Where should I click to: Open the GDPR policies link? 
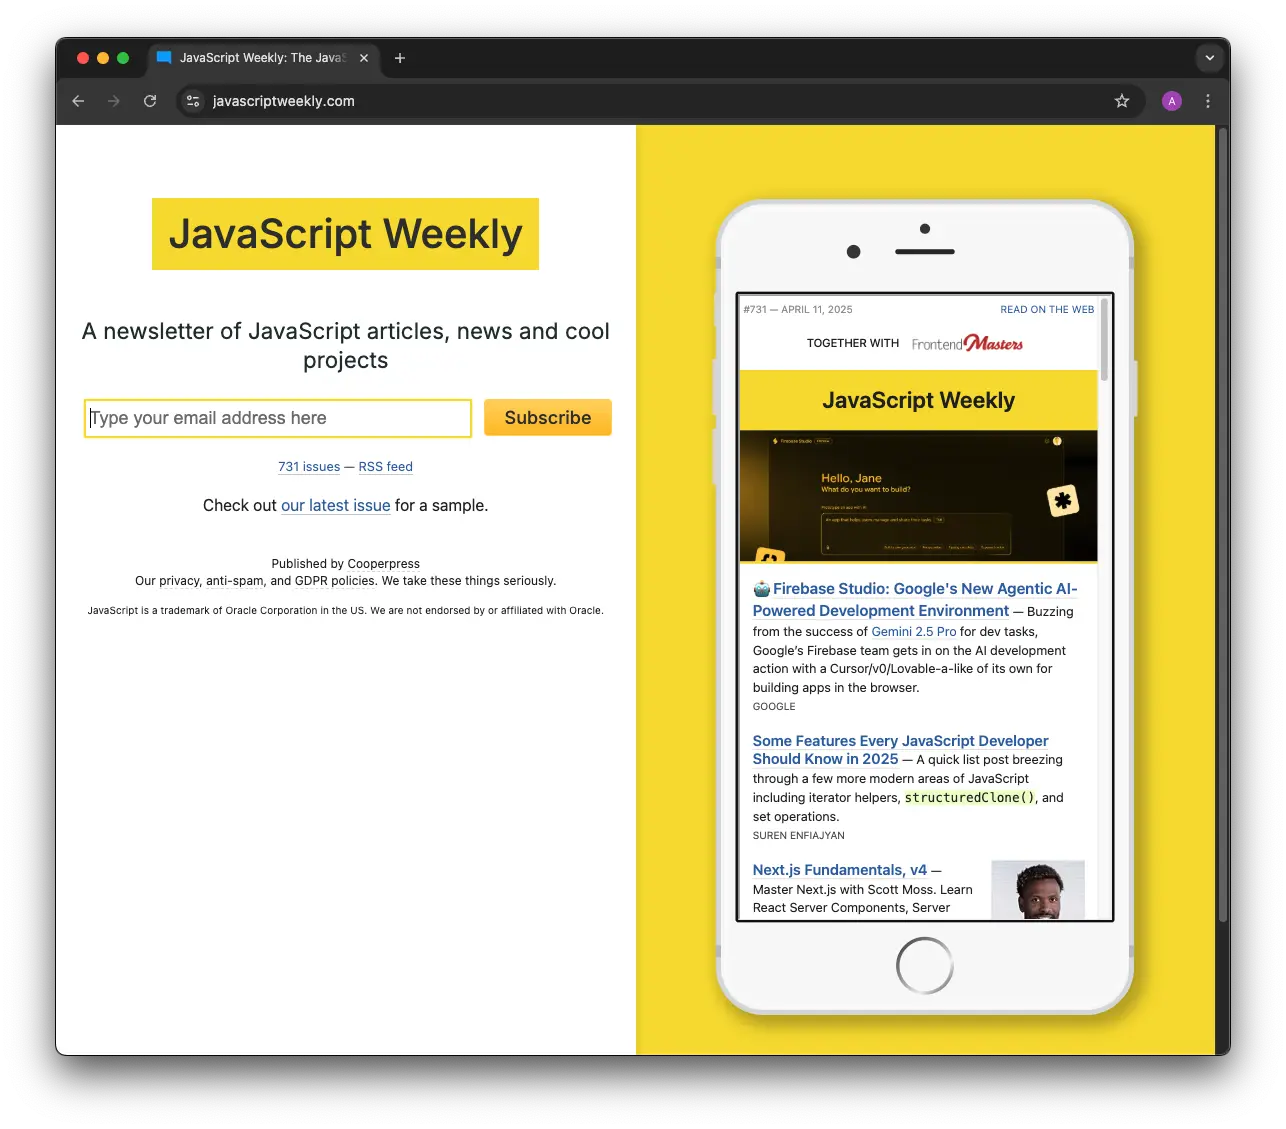(335, 581)
